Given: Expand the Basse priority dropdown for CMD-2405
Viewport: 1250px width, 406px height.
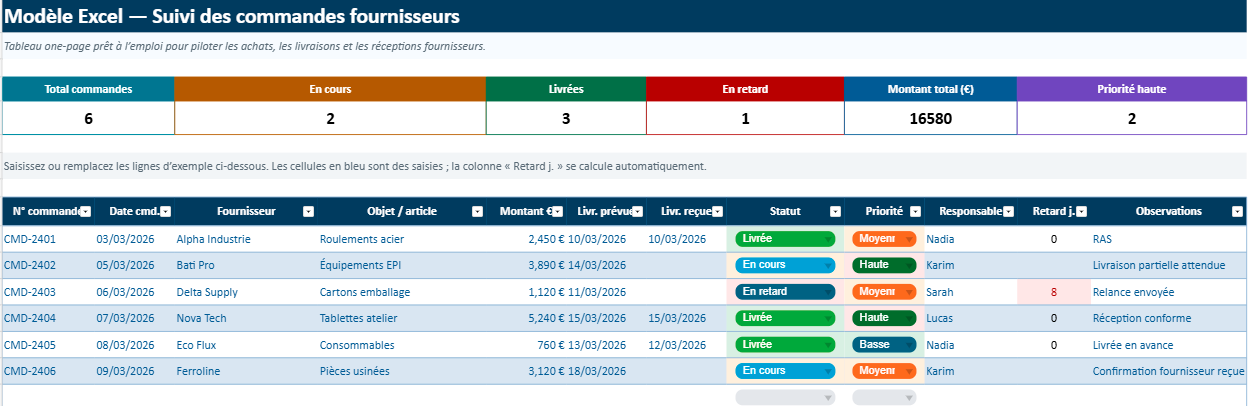Looking at the screenshot, I should click(907, 345).
